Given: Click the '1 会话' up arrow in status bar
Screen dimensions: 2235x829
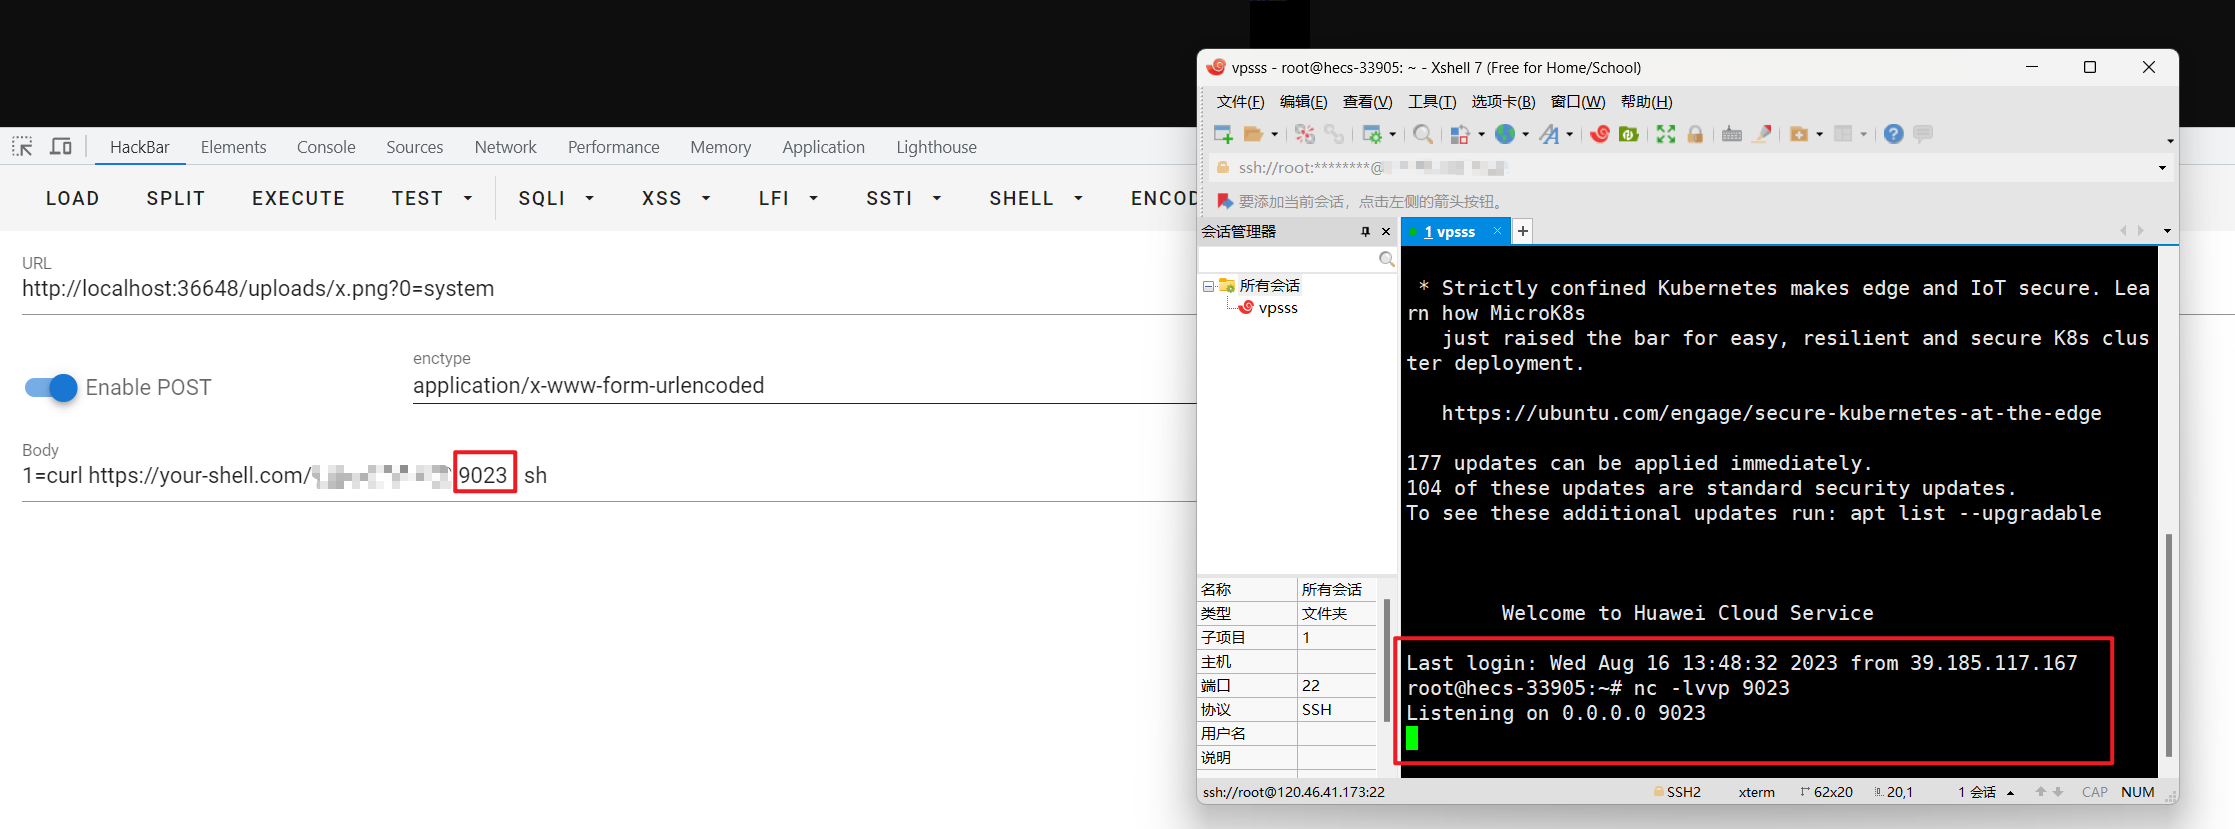Looking at the screenshot, I should click(x=2010, y=792).
